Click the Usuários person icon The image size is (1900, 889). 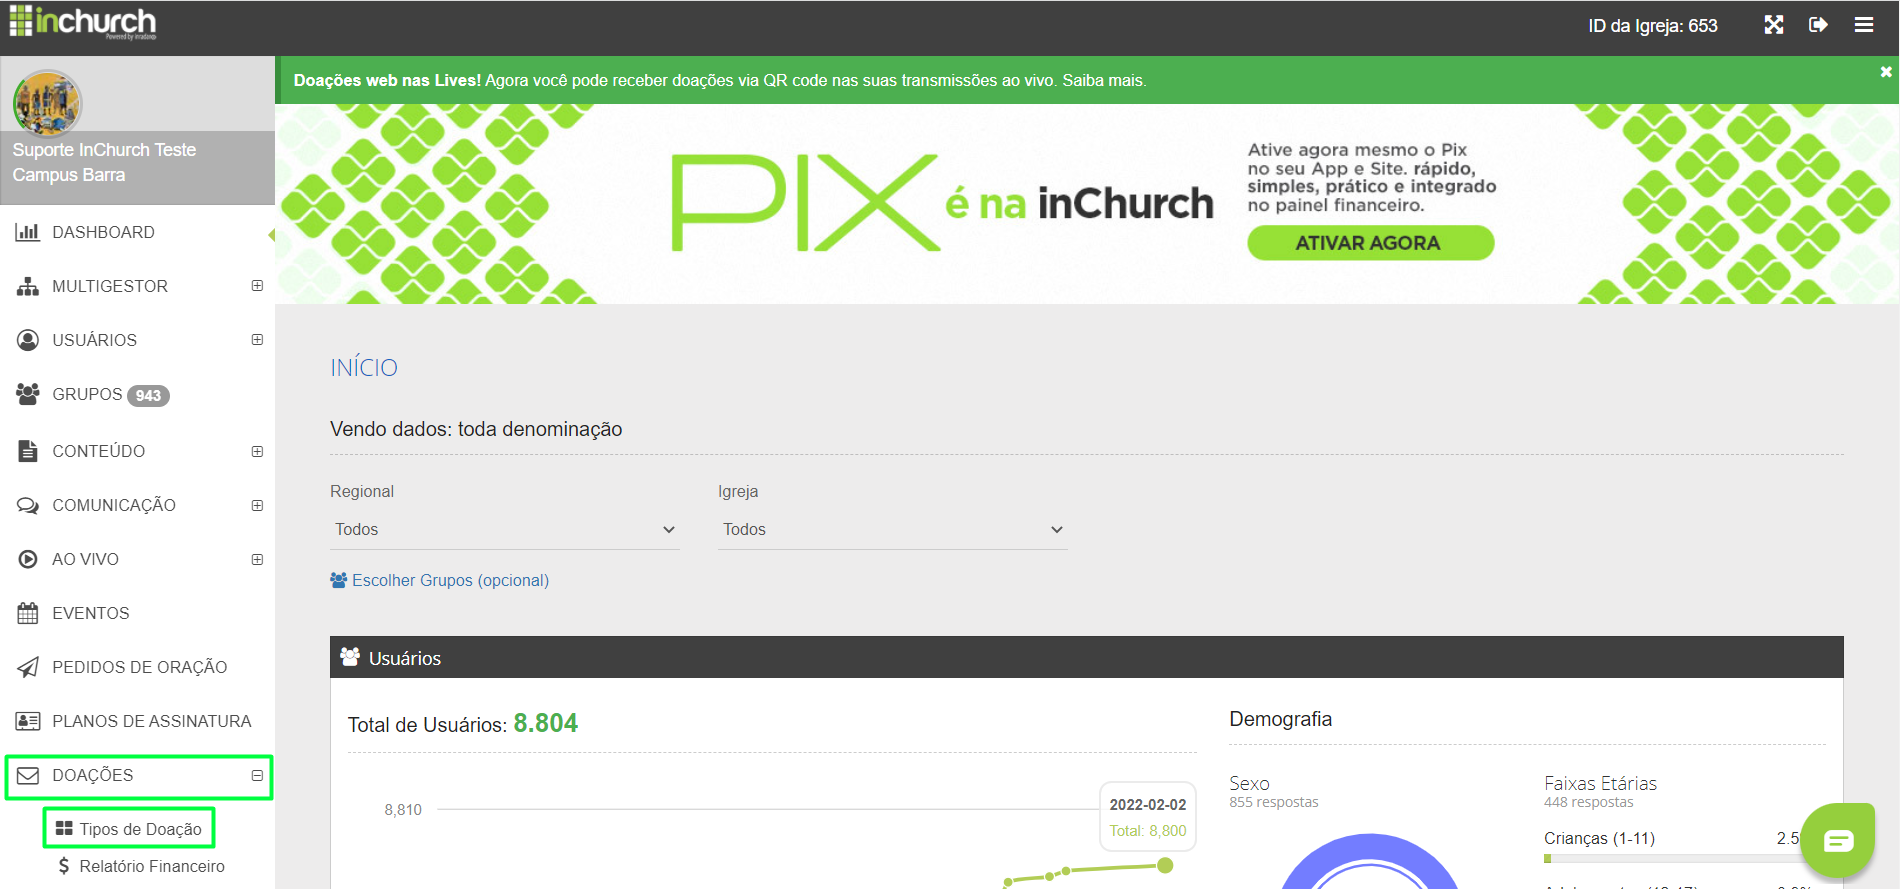[x=28, y=340]
